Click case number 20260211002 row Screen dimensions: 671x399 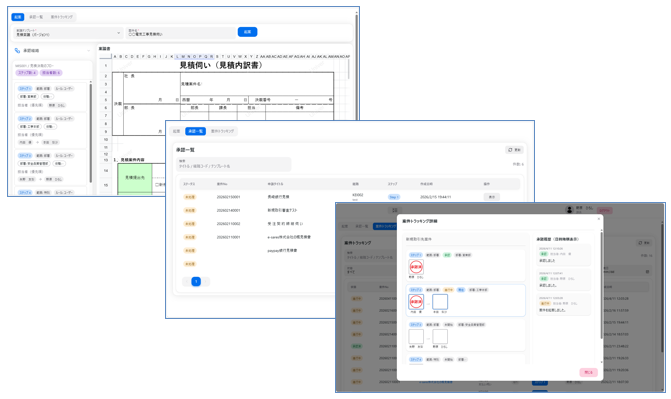click(228, 223)
